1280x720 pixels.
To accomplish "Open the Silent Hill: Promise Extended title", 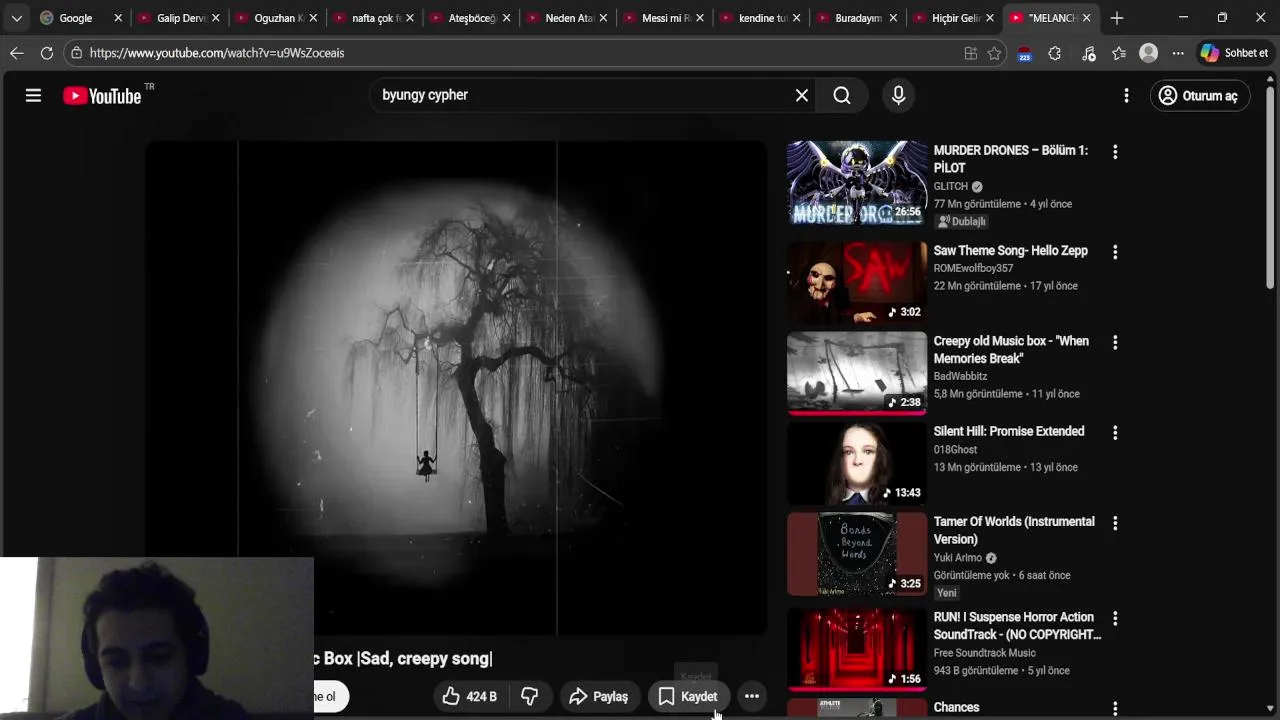I will (x=1009, y=431).
